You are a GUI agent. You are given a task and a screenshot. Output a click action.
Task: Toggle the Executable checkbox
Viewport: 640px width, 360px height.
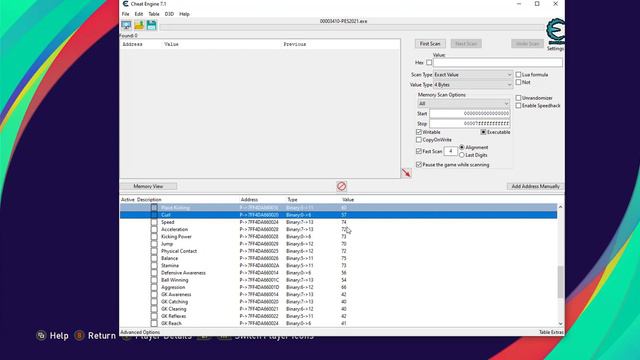pyautogui.click(x=483, y=132)
